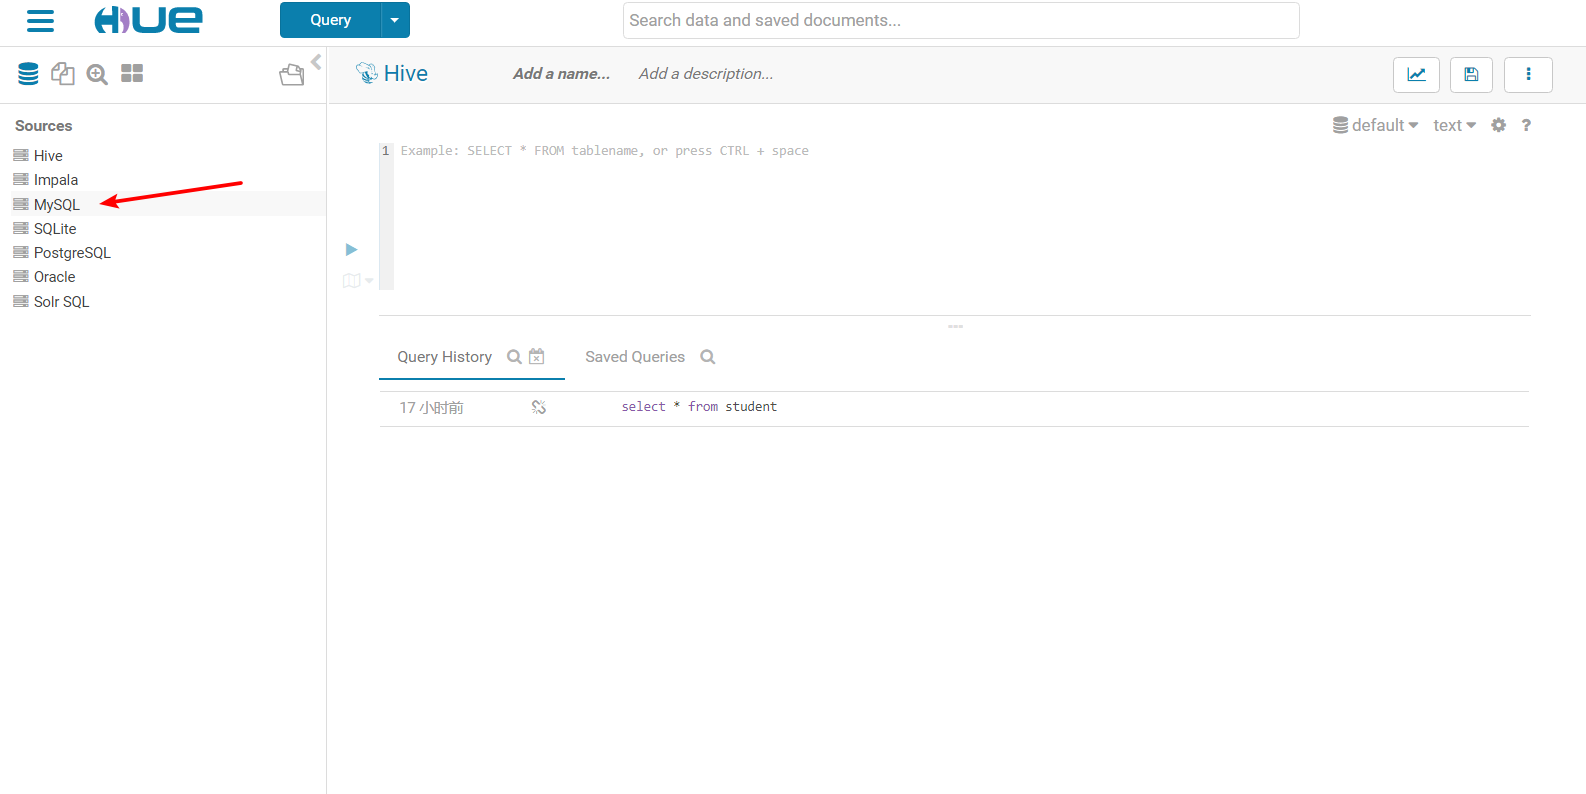Screen dimensions: 1586x794
Task: Click the Hue logo
Action: click(148, 20)
